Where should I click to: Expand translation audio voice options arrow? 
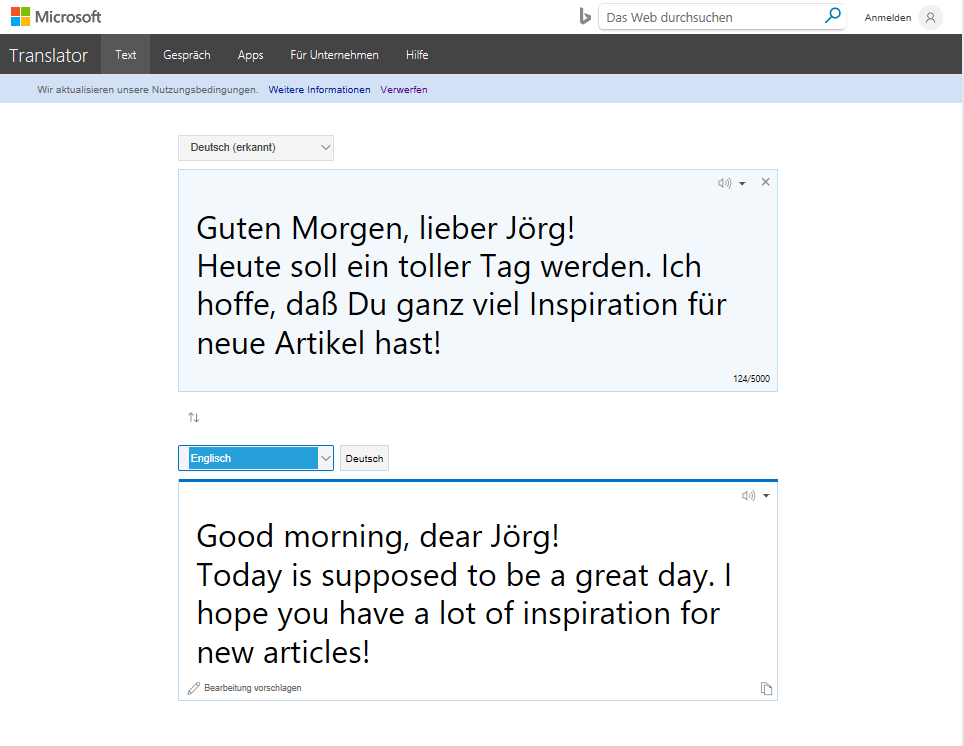click(x=766, y=496)
